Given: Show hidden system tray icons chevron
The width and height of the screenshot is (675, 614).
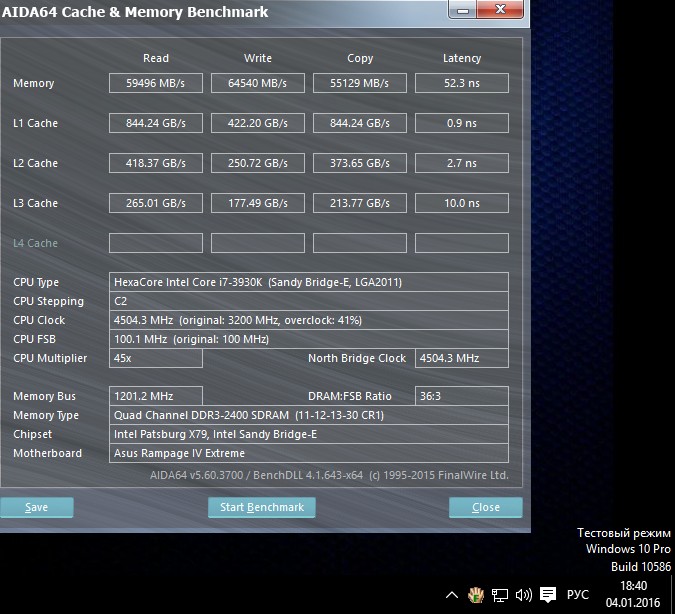Looking at the screenshot, I should click(x=452, y=595).
